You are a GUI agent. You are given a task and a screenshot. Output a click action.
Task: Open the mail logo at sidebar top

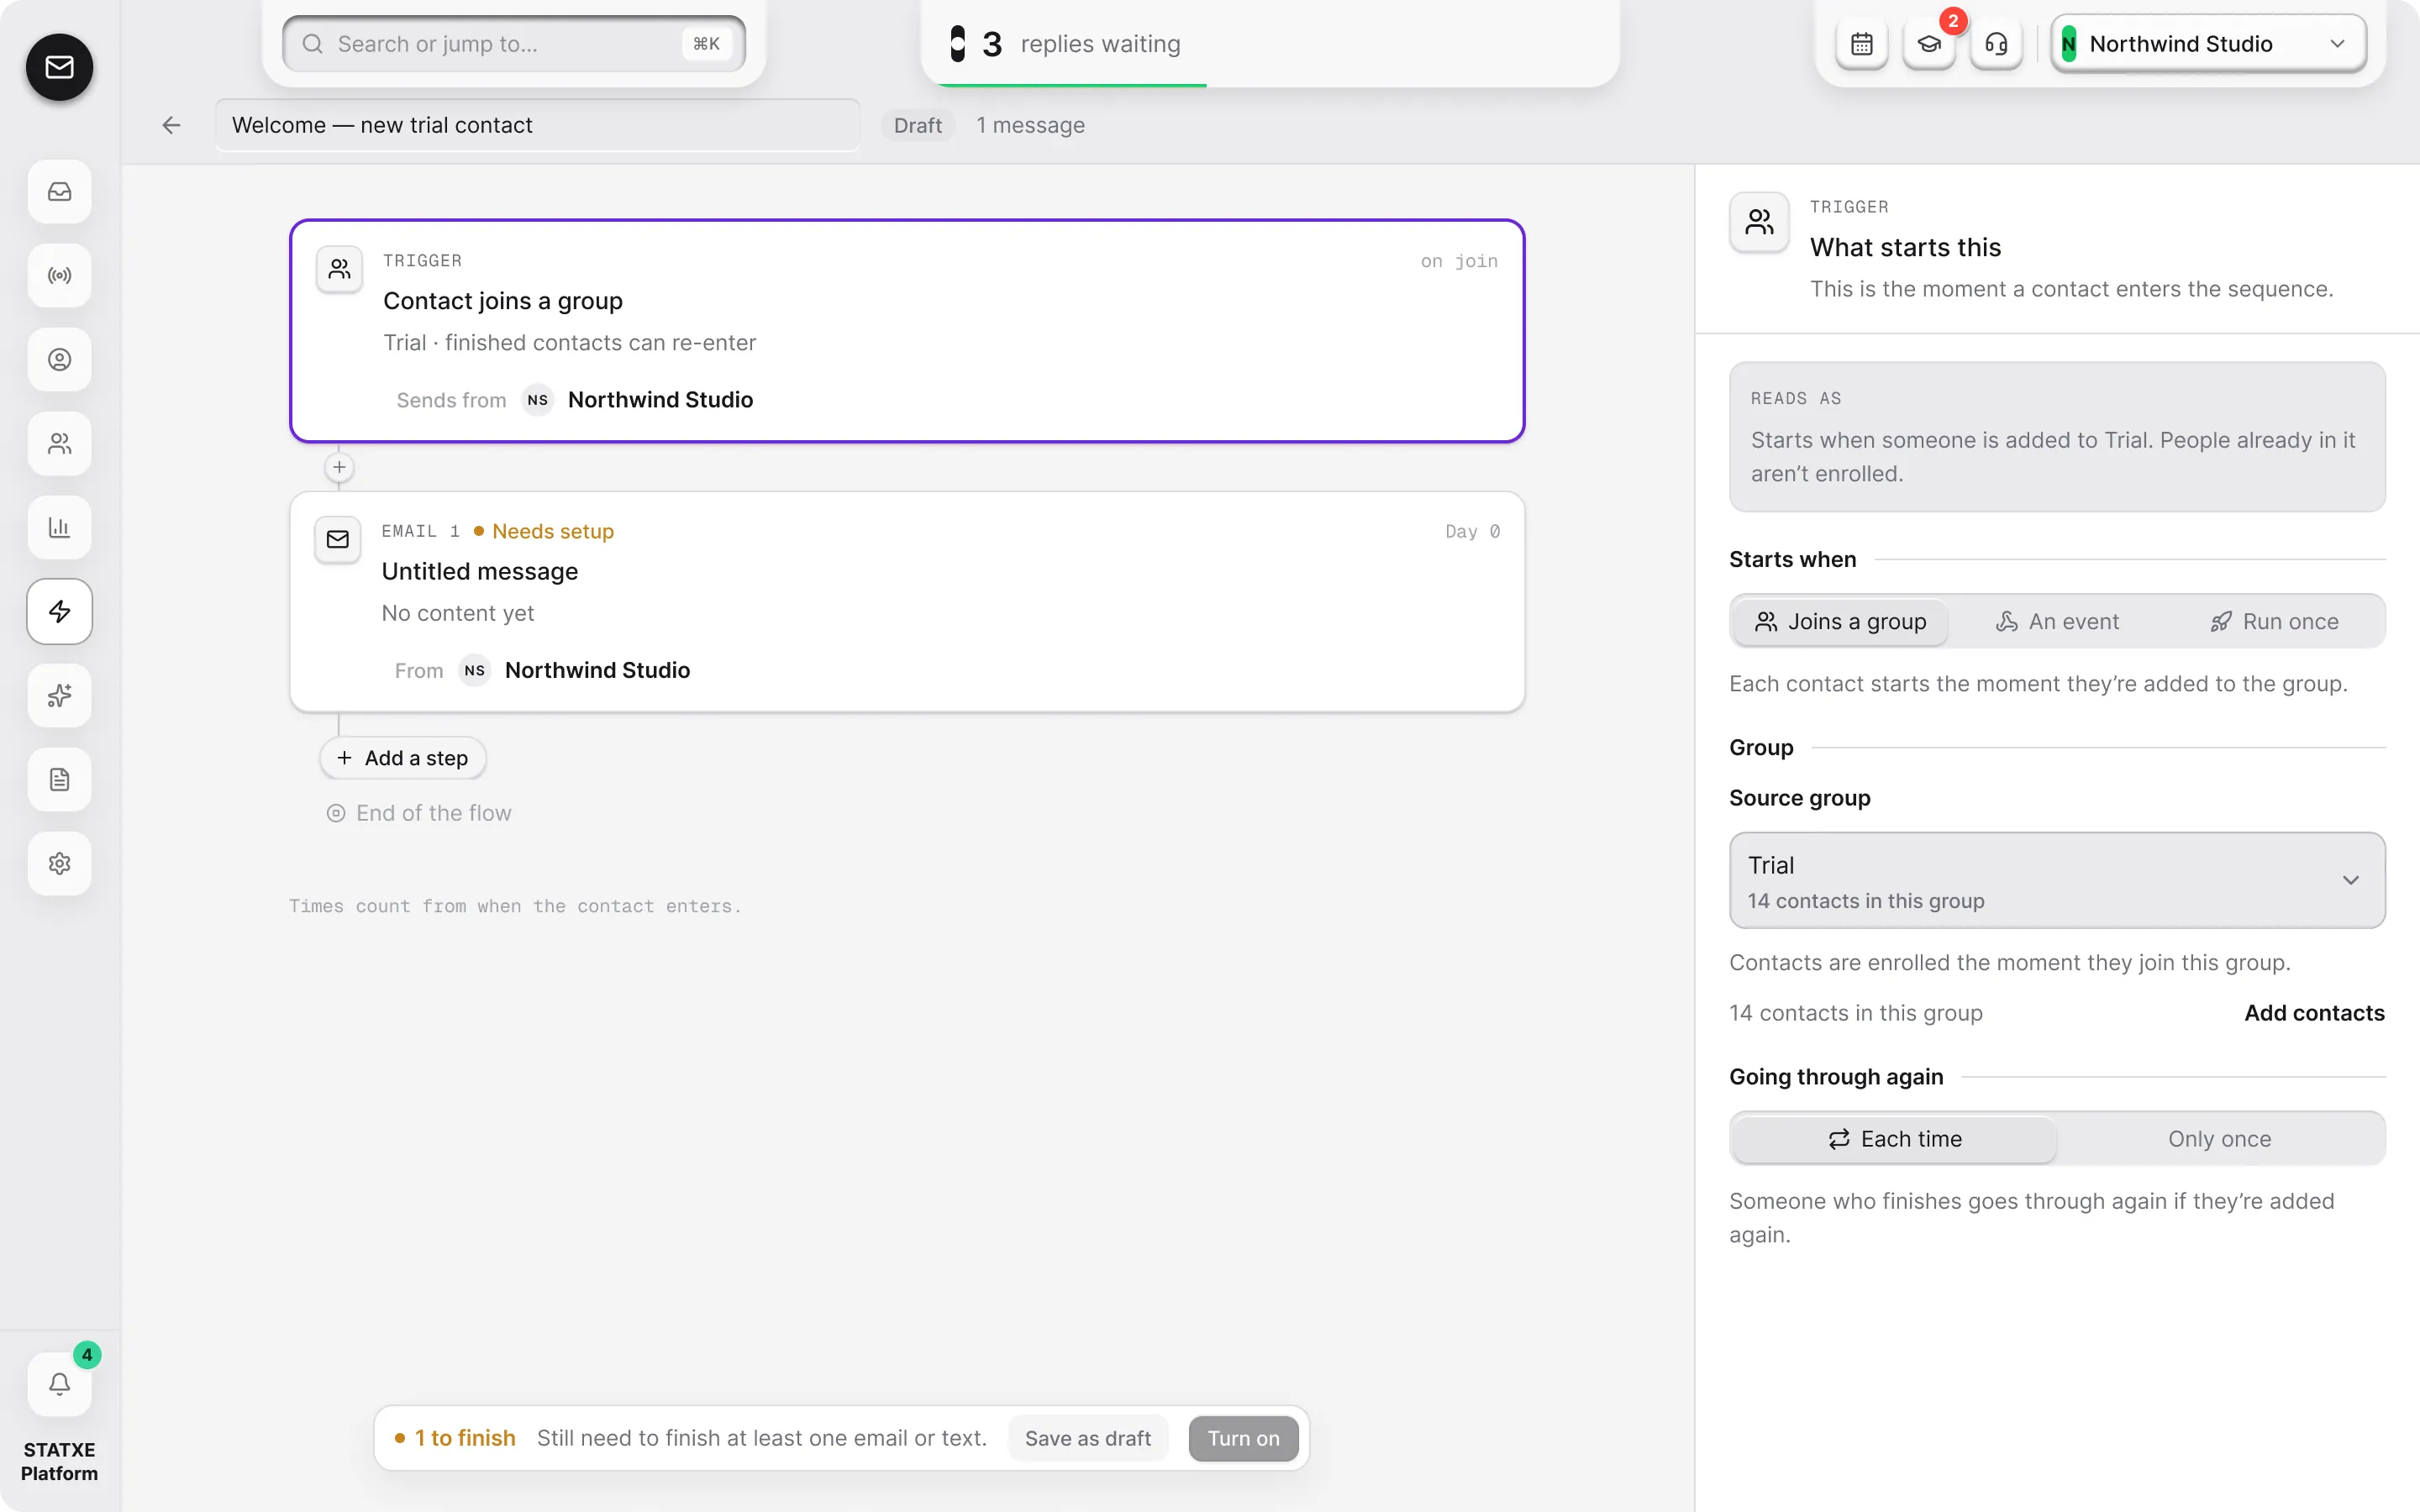(x=59, y=67)
